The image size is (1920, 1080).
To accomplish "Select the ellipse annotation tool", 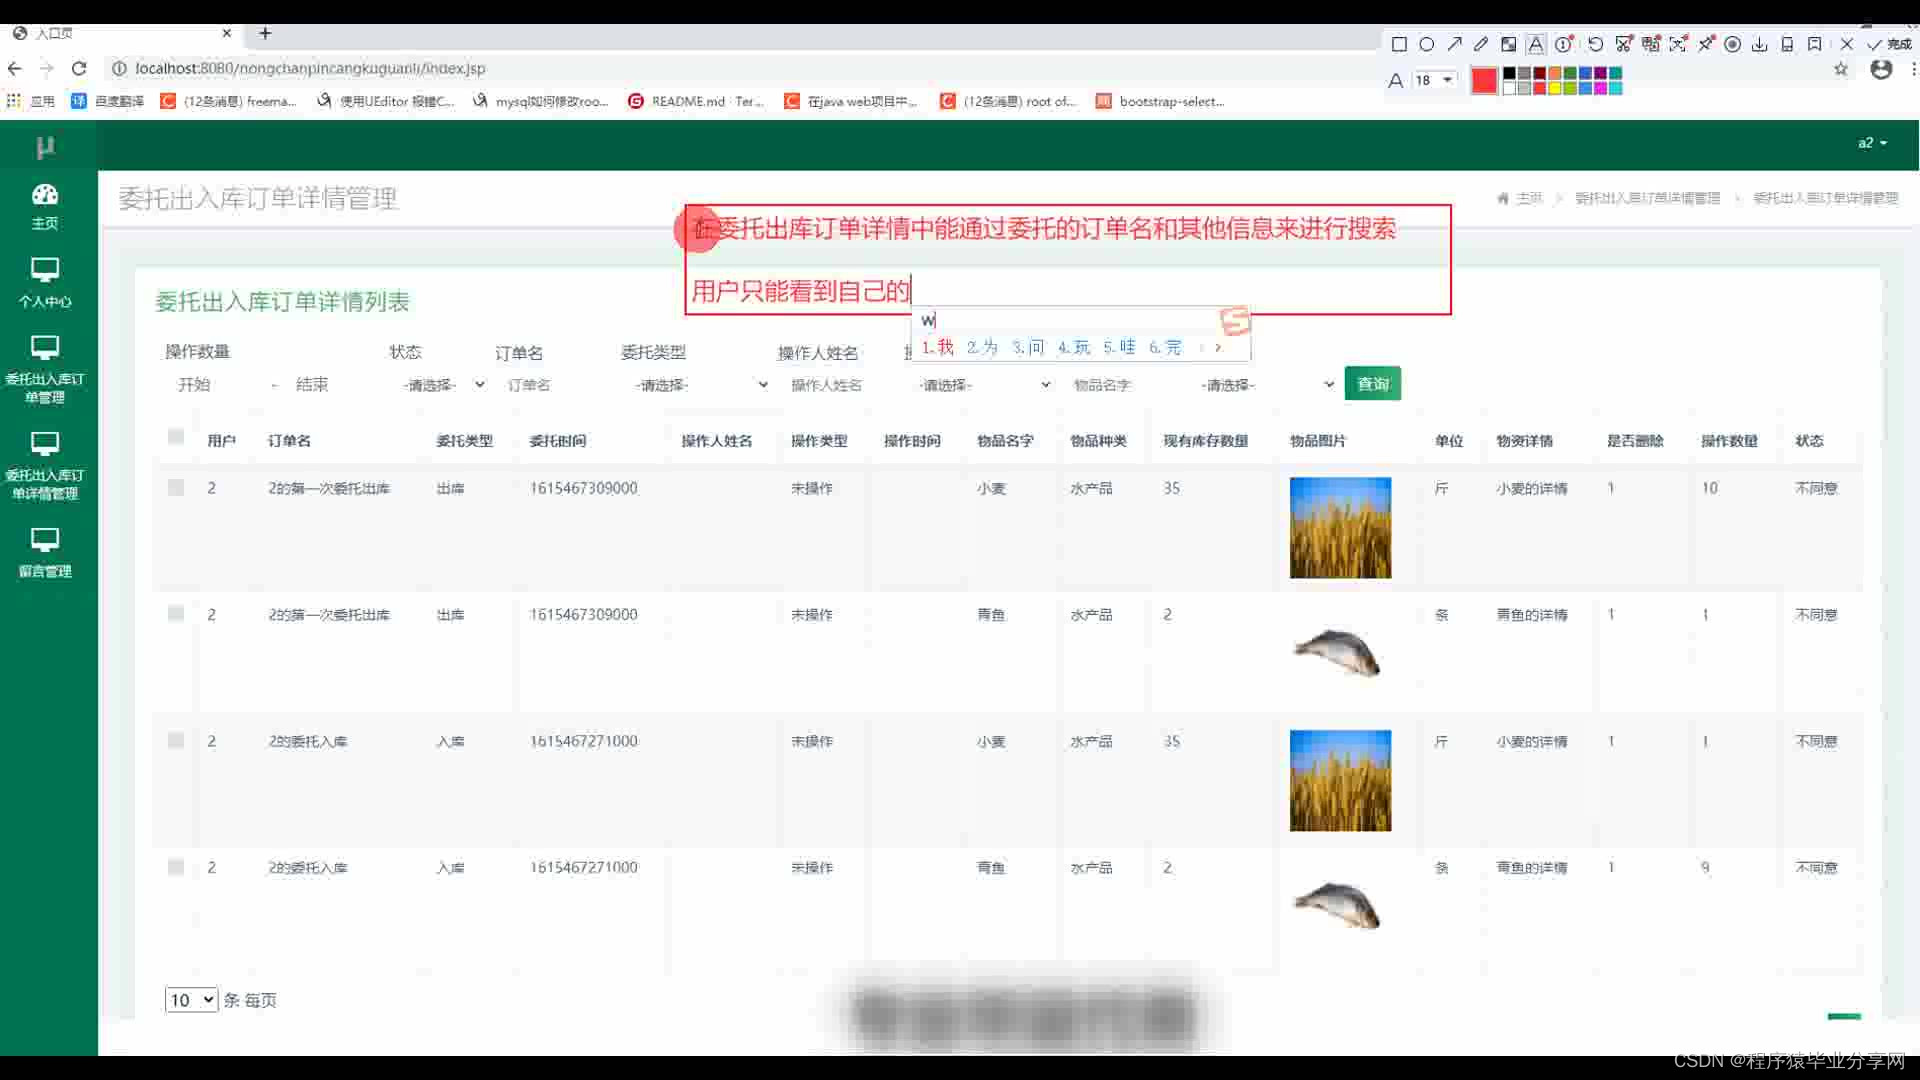I will coord(1427,44).
